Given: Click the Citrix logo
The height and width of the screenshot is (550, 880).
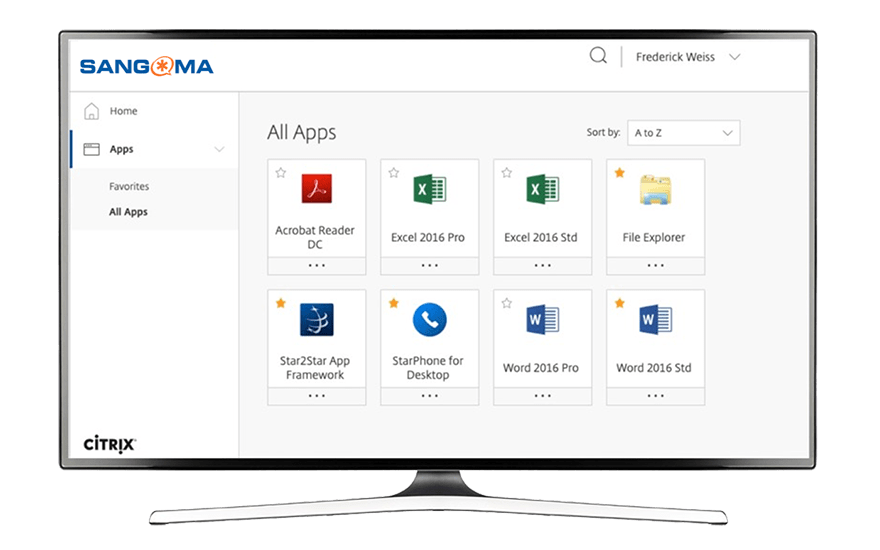Looking at the screenshot, I should pyautogui.click(x=109, y=443).
